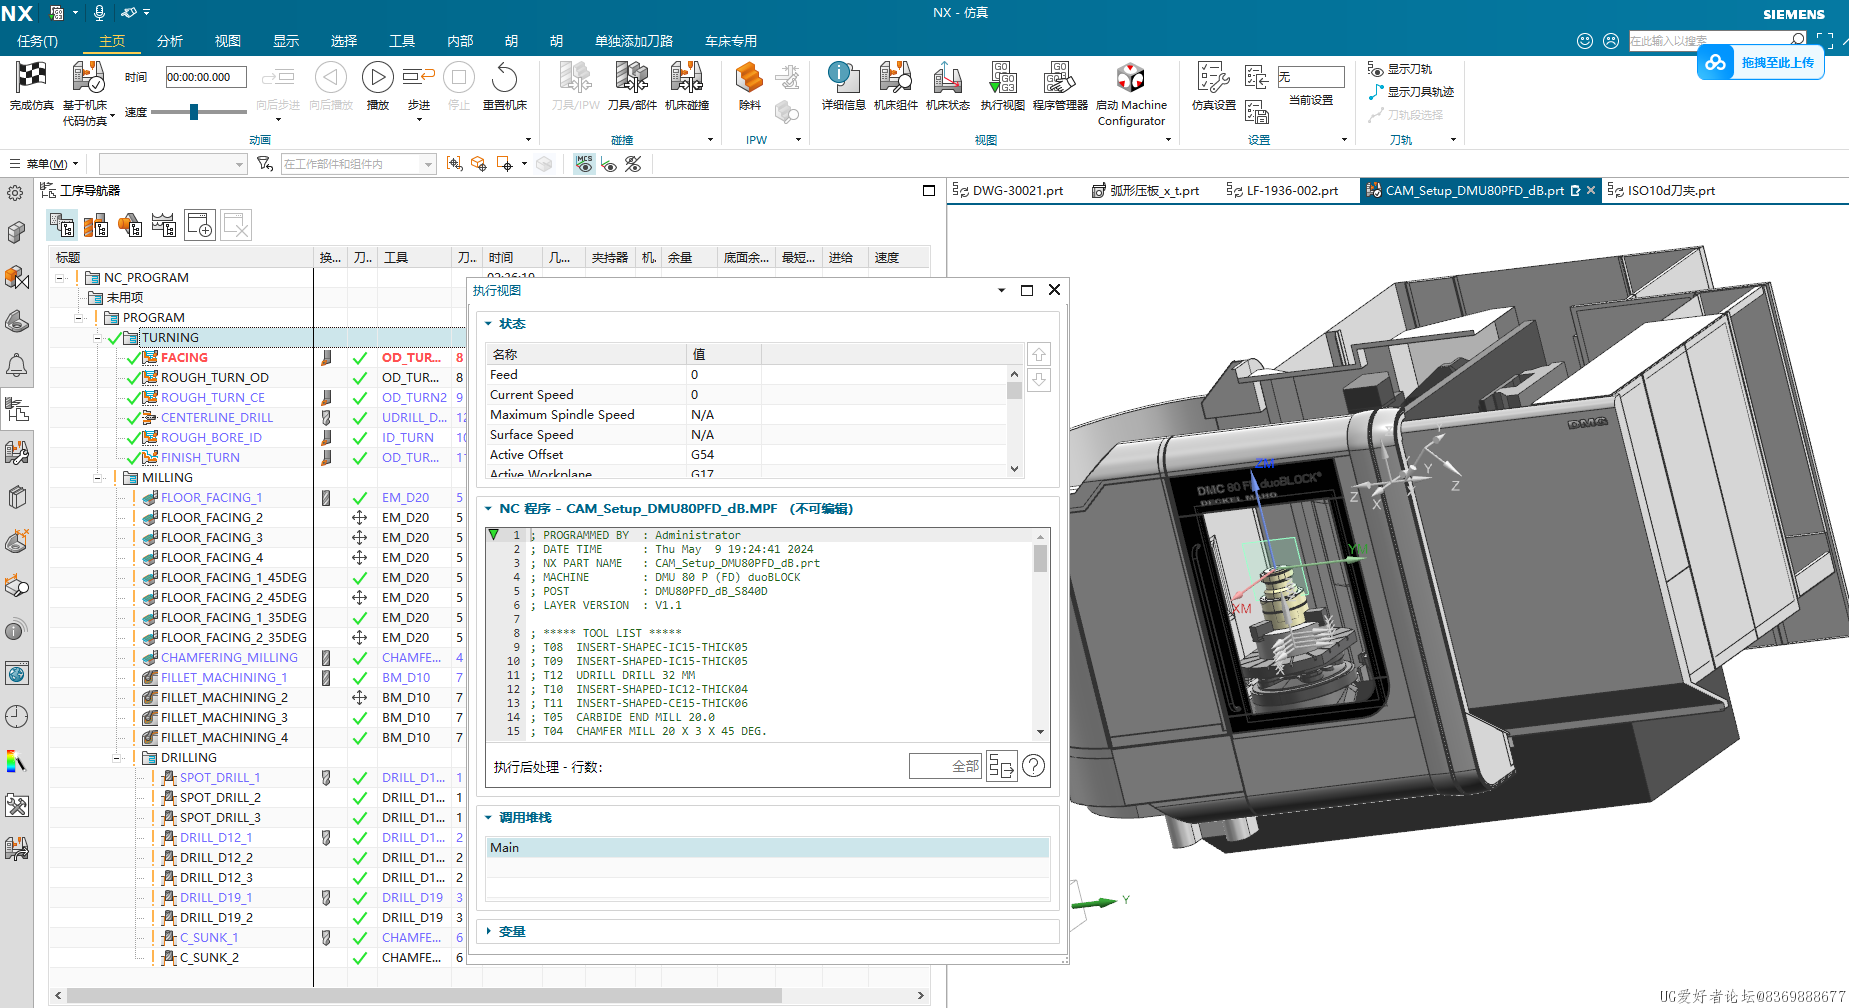
Task: Open the 当前设置 dropdown field
Action: pos(1310,77)
